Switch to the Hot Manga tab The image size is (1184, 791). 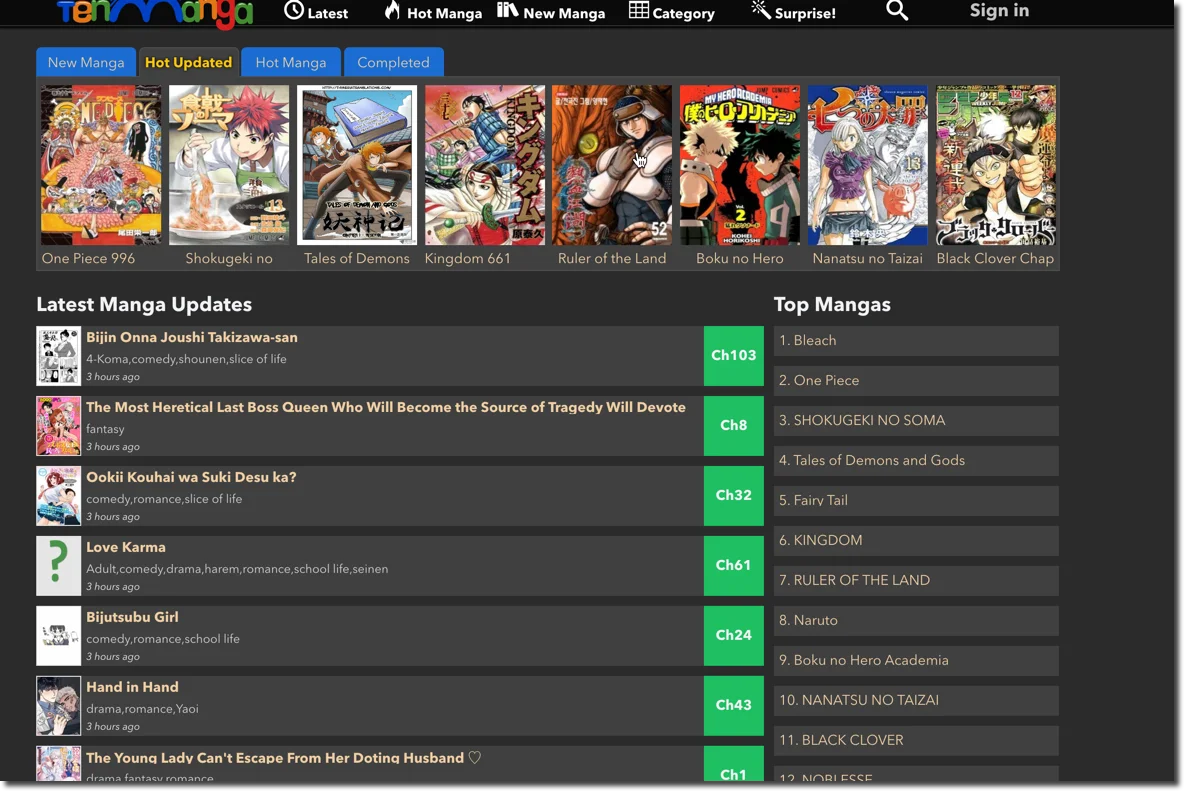(291, 63)
